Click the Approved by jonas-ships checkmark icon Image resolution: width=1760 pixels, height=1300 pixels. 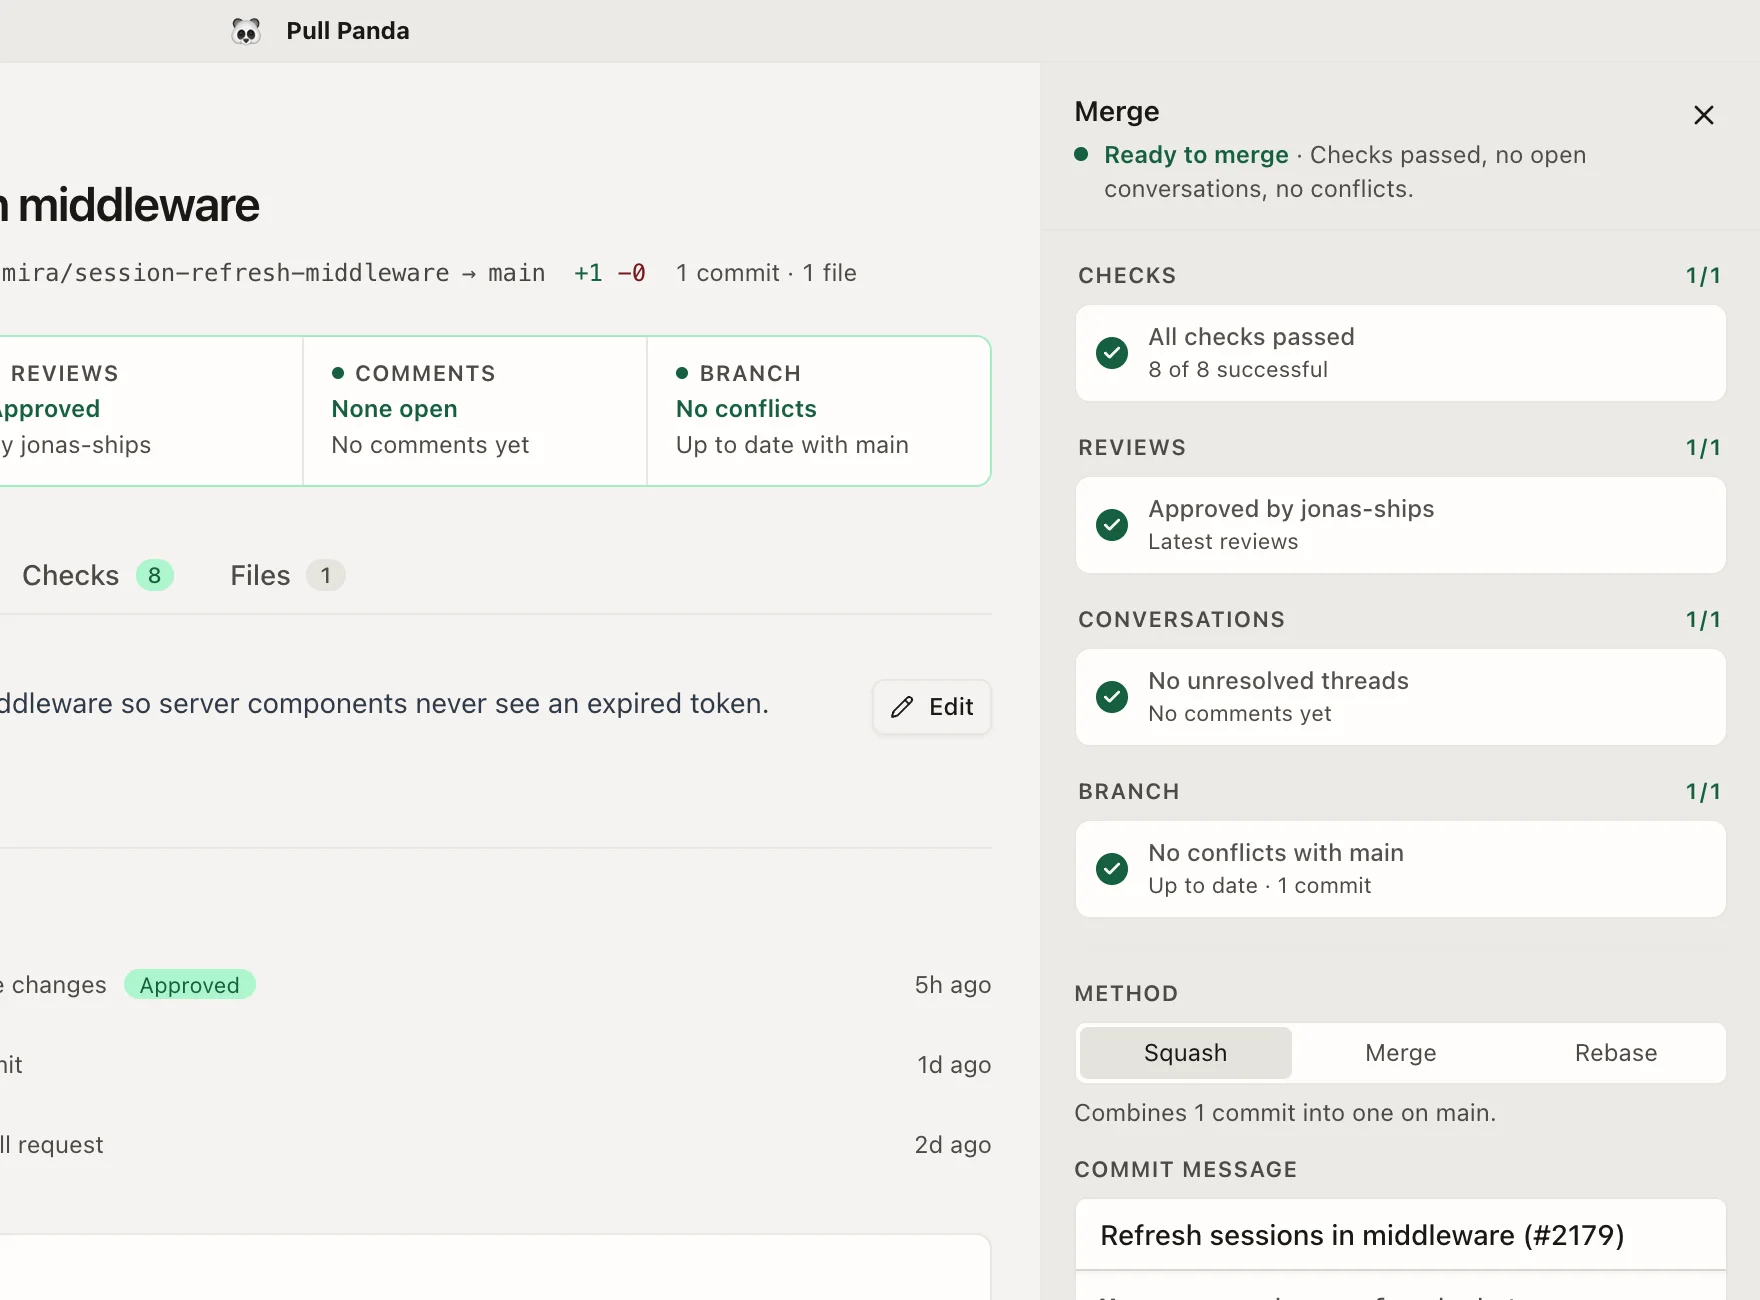tap(1112, 525)
